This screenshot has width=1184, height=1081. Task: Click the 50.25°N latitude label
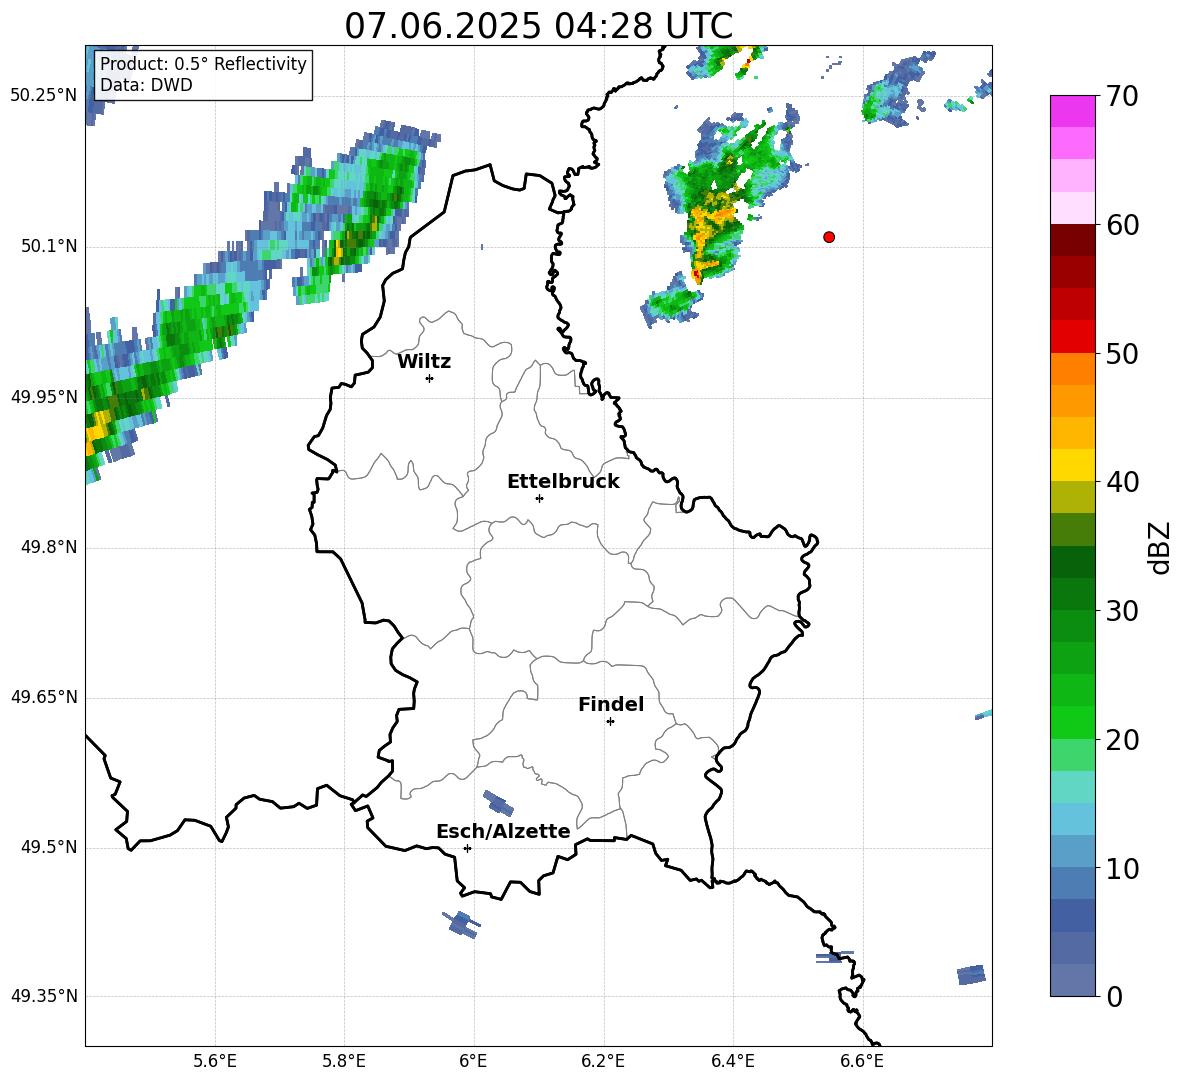click(x=44, y=96)
